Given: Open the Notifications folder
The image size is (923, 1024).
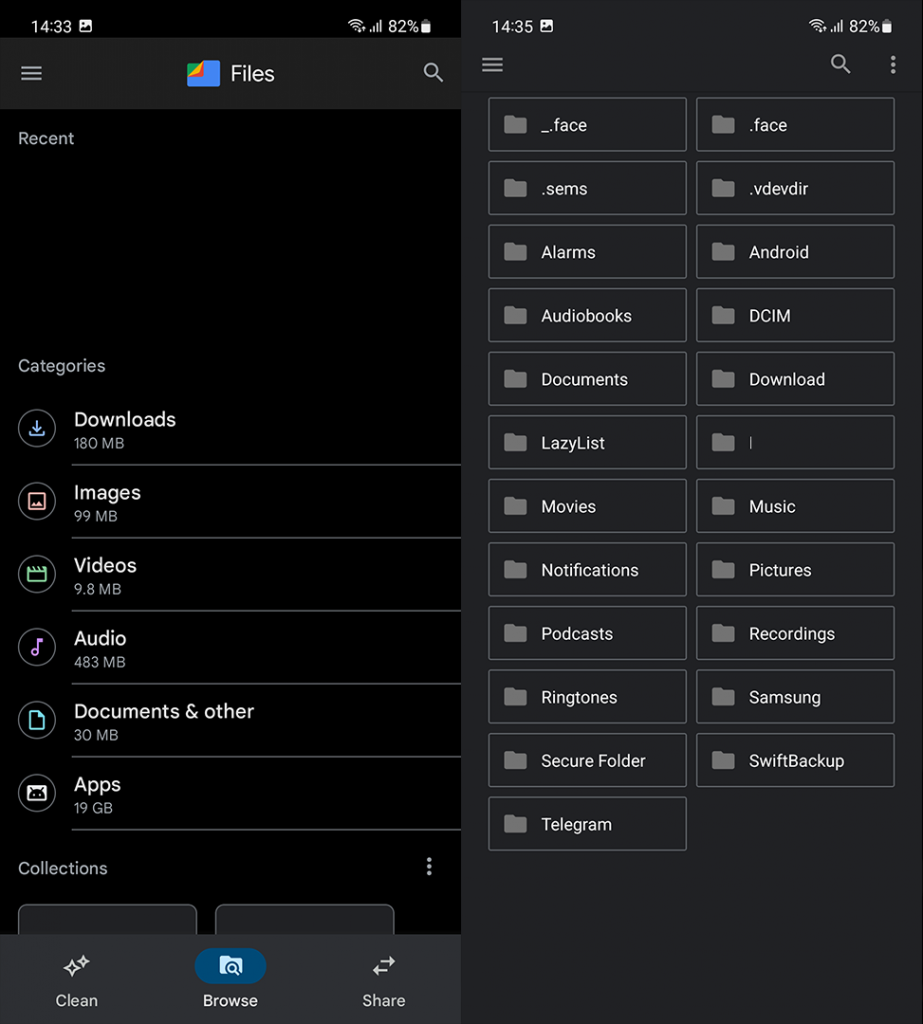Looking at the screenshot, I should (x=587, y=569).
